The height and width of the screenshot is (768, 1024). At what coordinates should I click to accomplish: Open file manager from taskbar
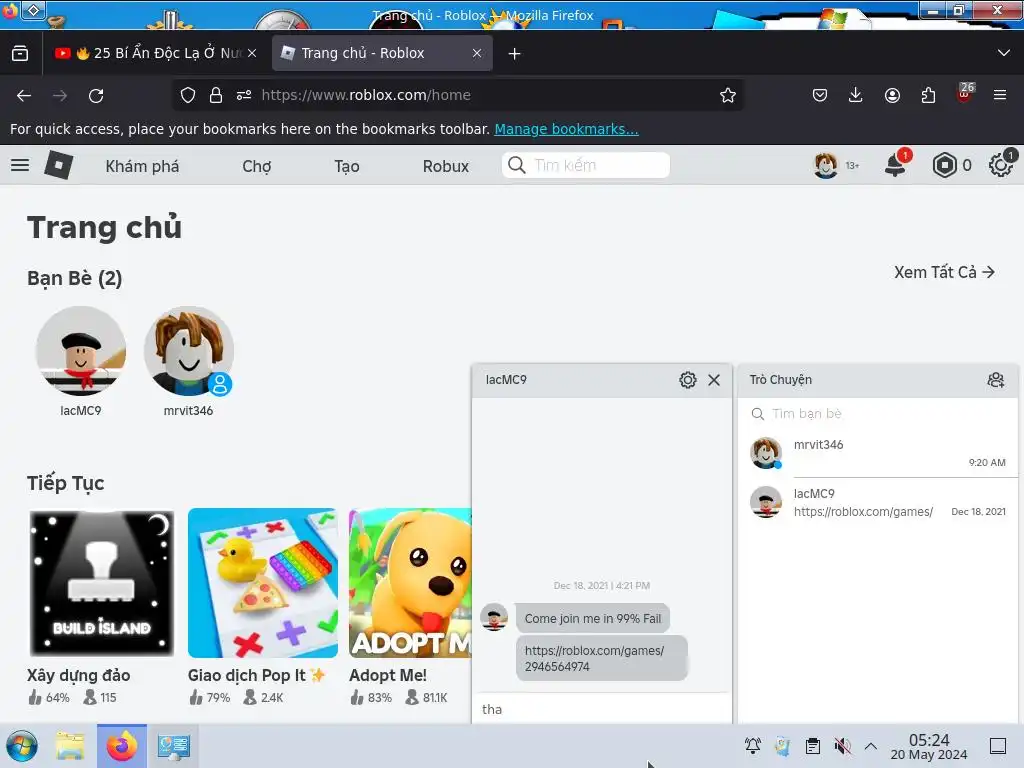tap(70, 746)
